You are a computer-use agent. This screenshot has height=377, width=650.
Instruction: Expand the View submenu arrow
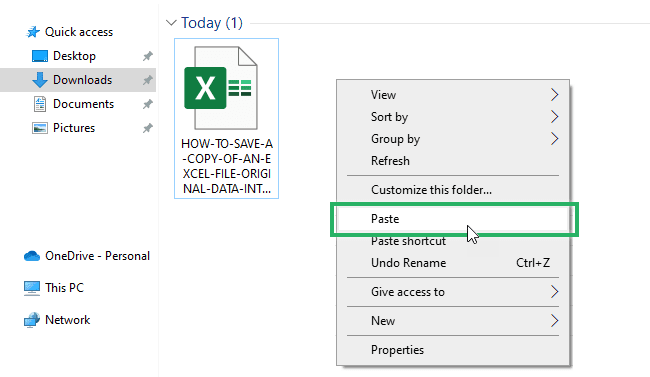pos(555,95)
